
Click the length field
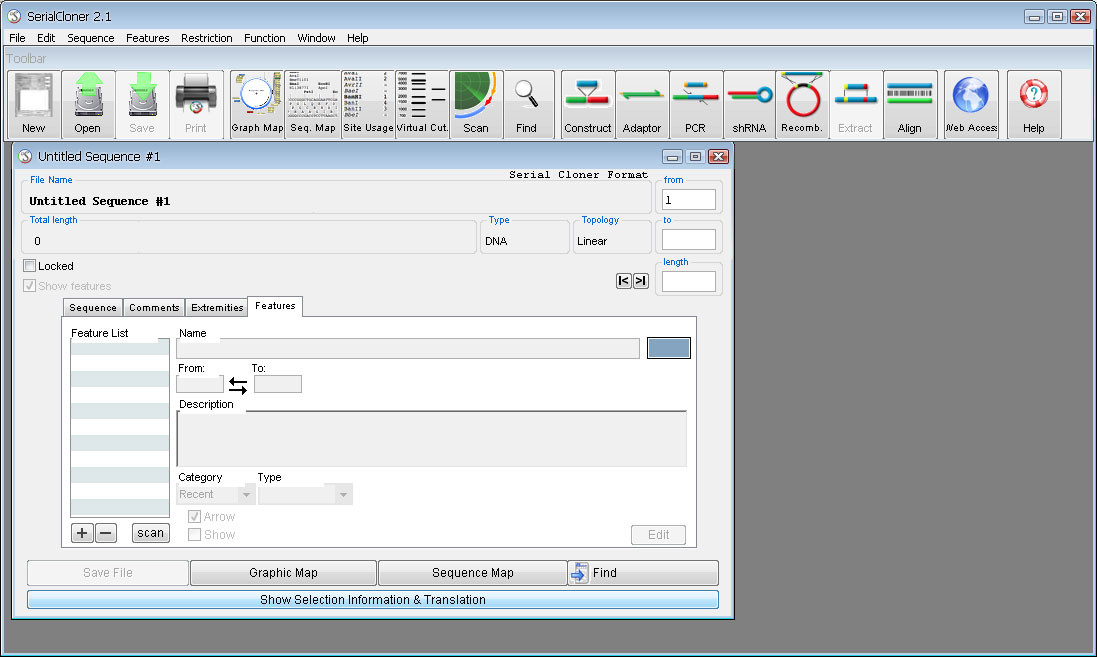tap(688, 281)
